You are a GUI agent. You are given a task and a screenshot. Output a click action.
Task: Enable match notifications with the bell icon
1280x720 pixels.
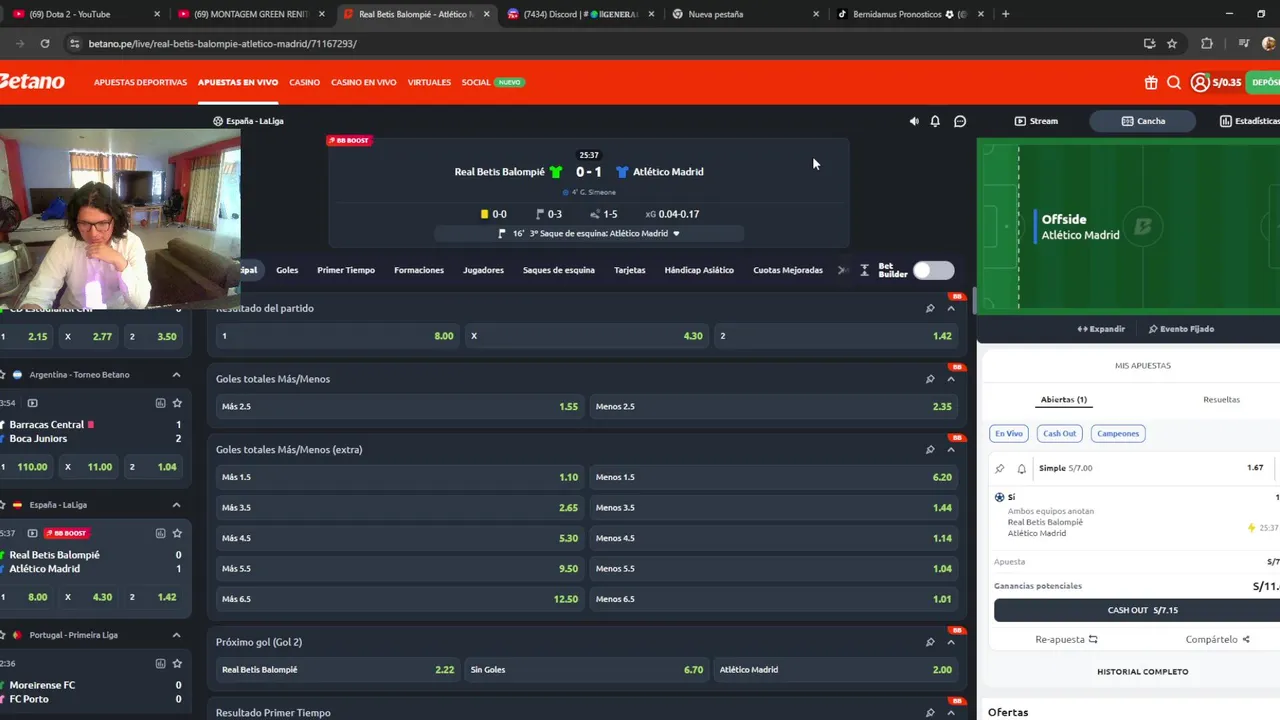(935, 121)
